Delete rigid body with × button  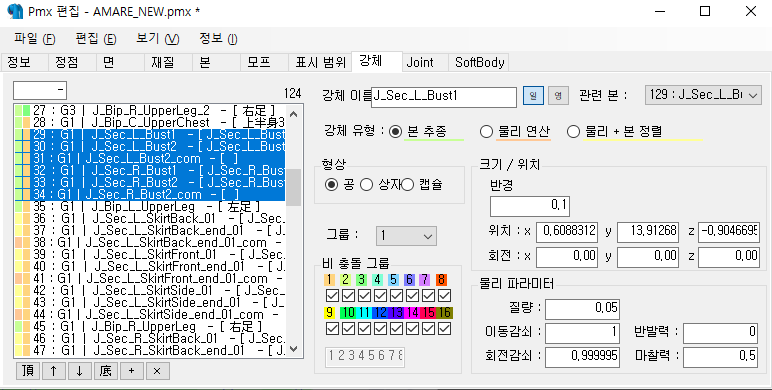click(158, 371)
